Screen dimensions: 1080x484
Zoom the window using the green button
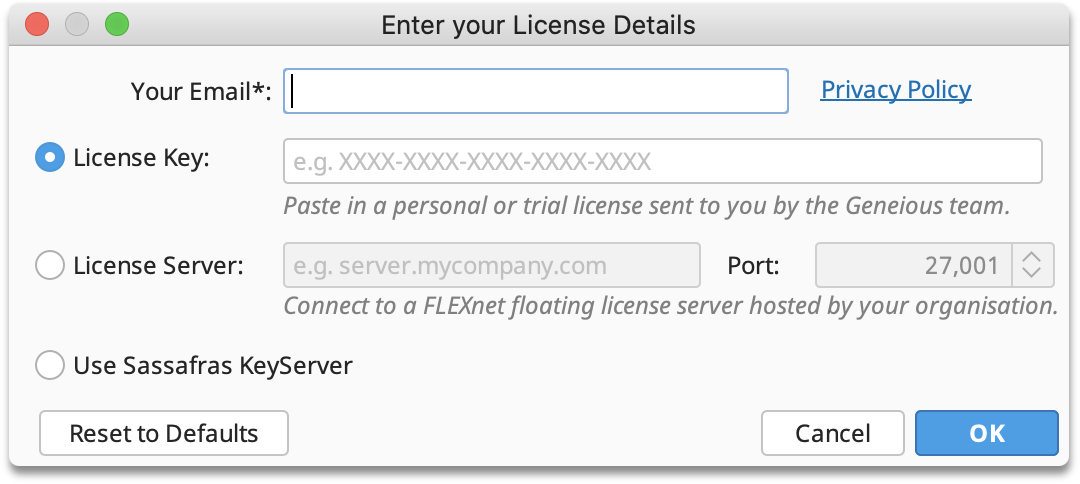coord(117,25)
